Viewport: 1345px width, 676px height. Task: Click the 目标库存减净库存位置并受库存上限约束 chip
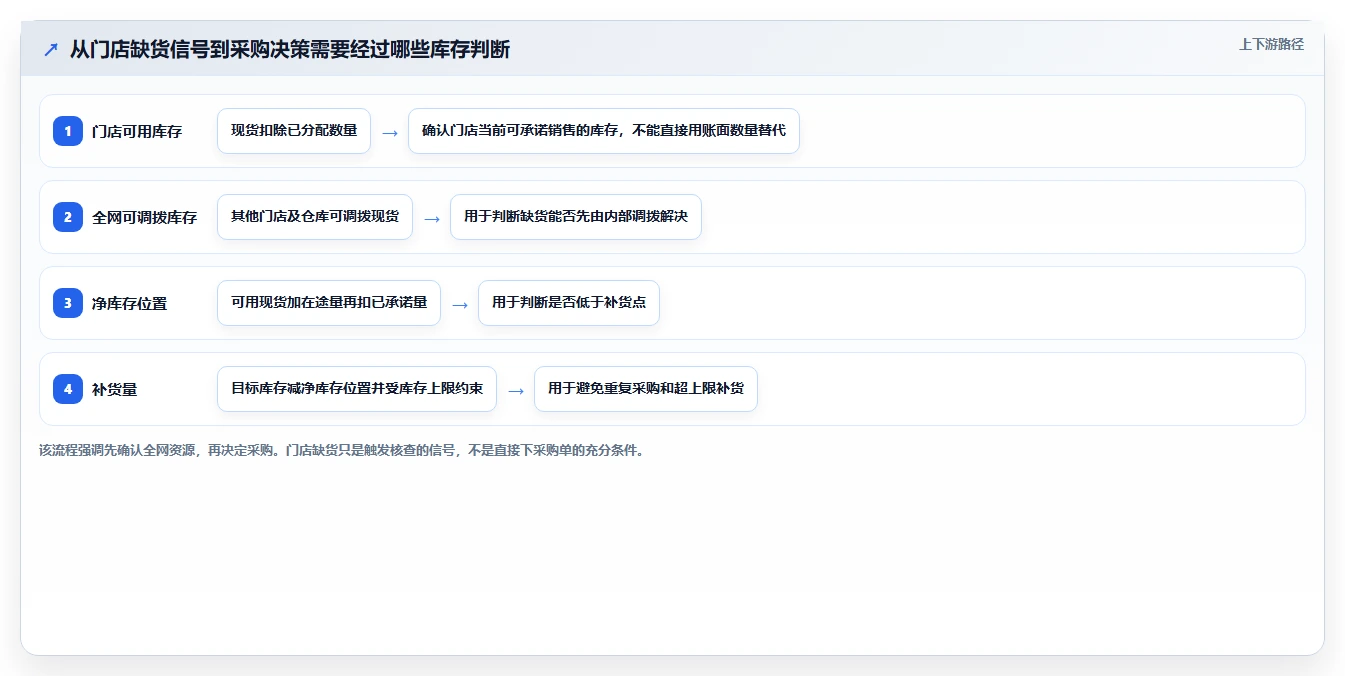(357, 389)
